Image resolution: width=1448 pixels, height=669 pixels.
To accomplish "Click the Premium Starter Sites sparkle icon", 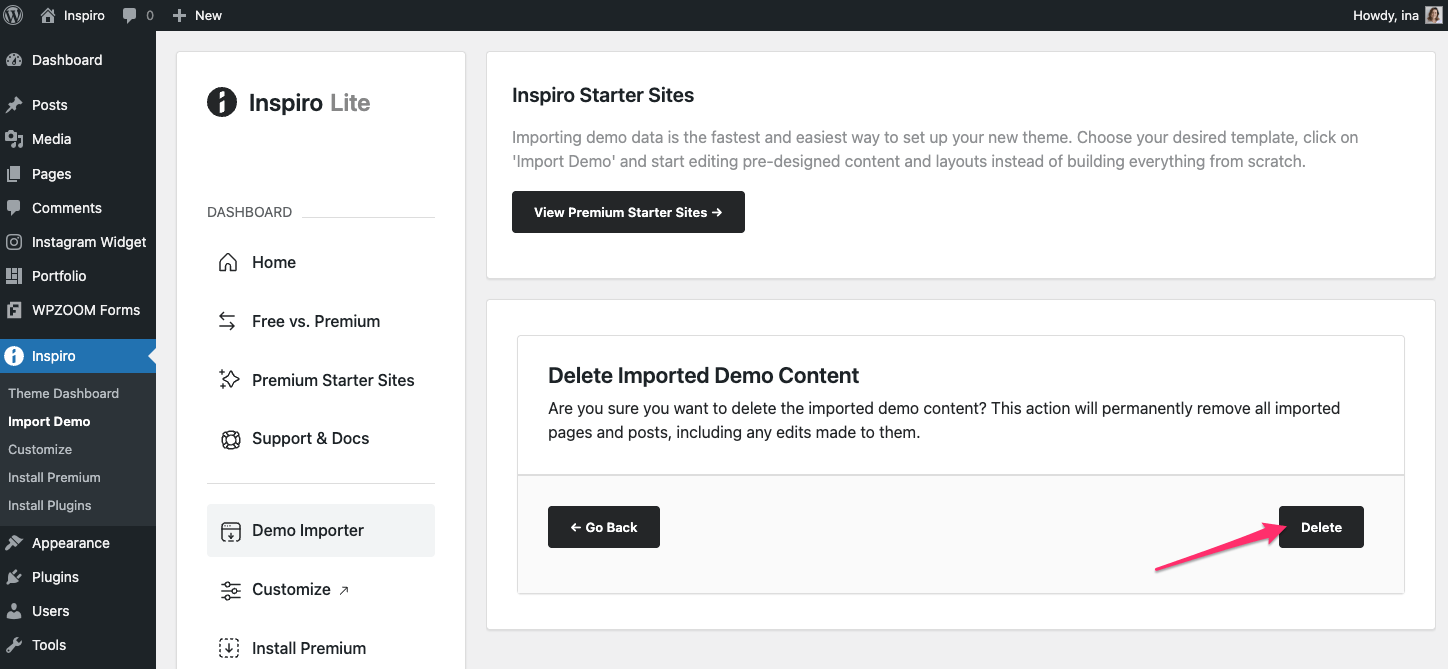I will coord(229,380).
